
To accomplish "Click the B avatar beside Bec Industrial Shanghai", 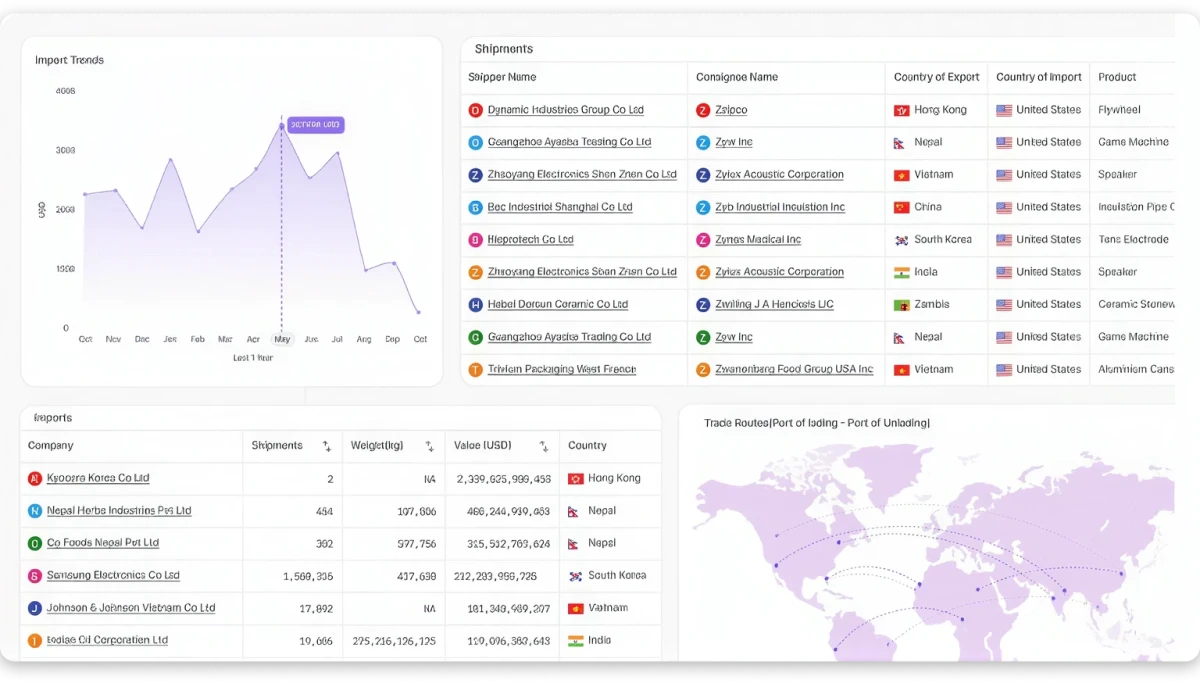I will click(x=476, y=207).
